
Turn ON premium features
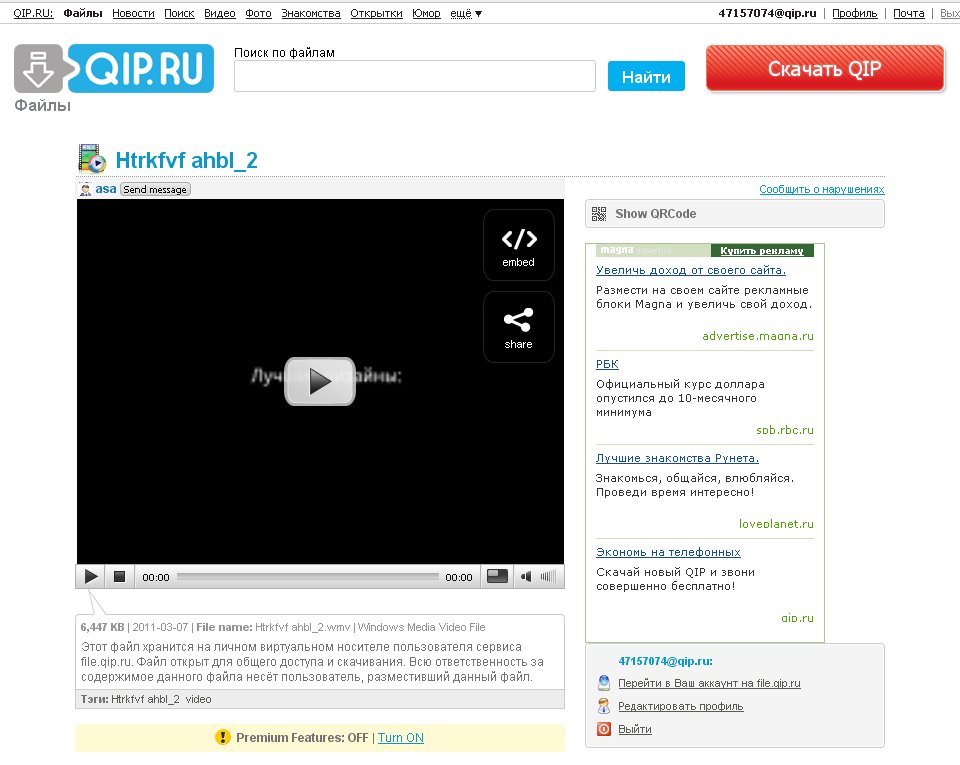(x=400, y=738)
